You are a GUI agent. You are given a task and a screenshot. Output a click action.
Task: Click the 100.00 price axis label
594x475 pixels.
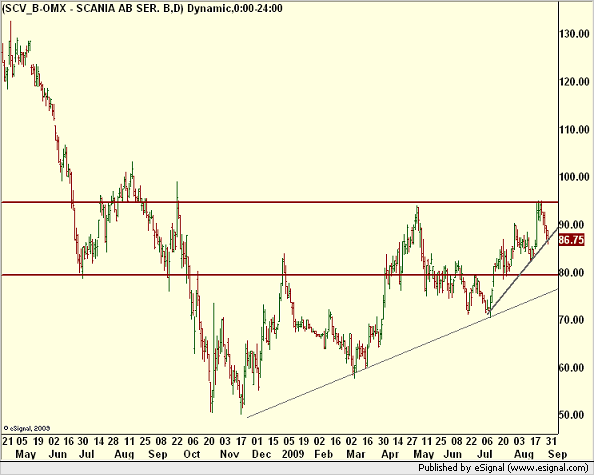coord(574,177)
